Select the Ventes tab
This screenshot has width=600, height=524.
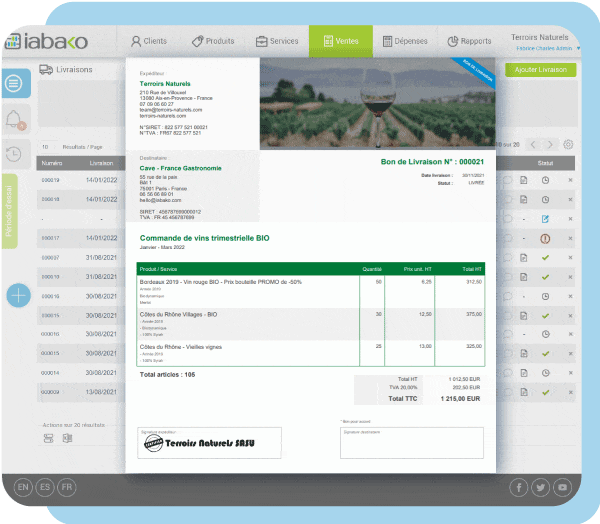(341, 41)
